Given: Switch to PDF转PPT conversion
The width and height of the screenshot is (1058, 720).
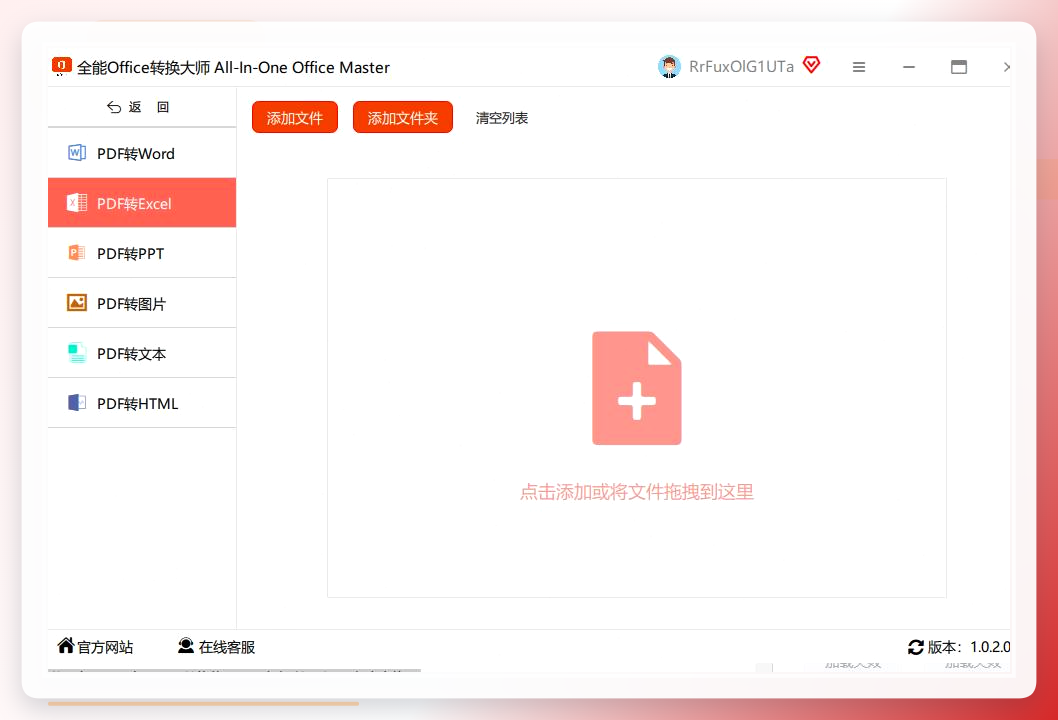Looking at the screenshot, I should [x=142, y=253].
